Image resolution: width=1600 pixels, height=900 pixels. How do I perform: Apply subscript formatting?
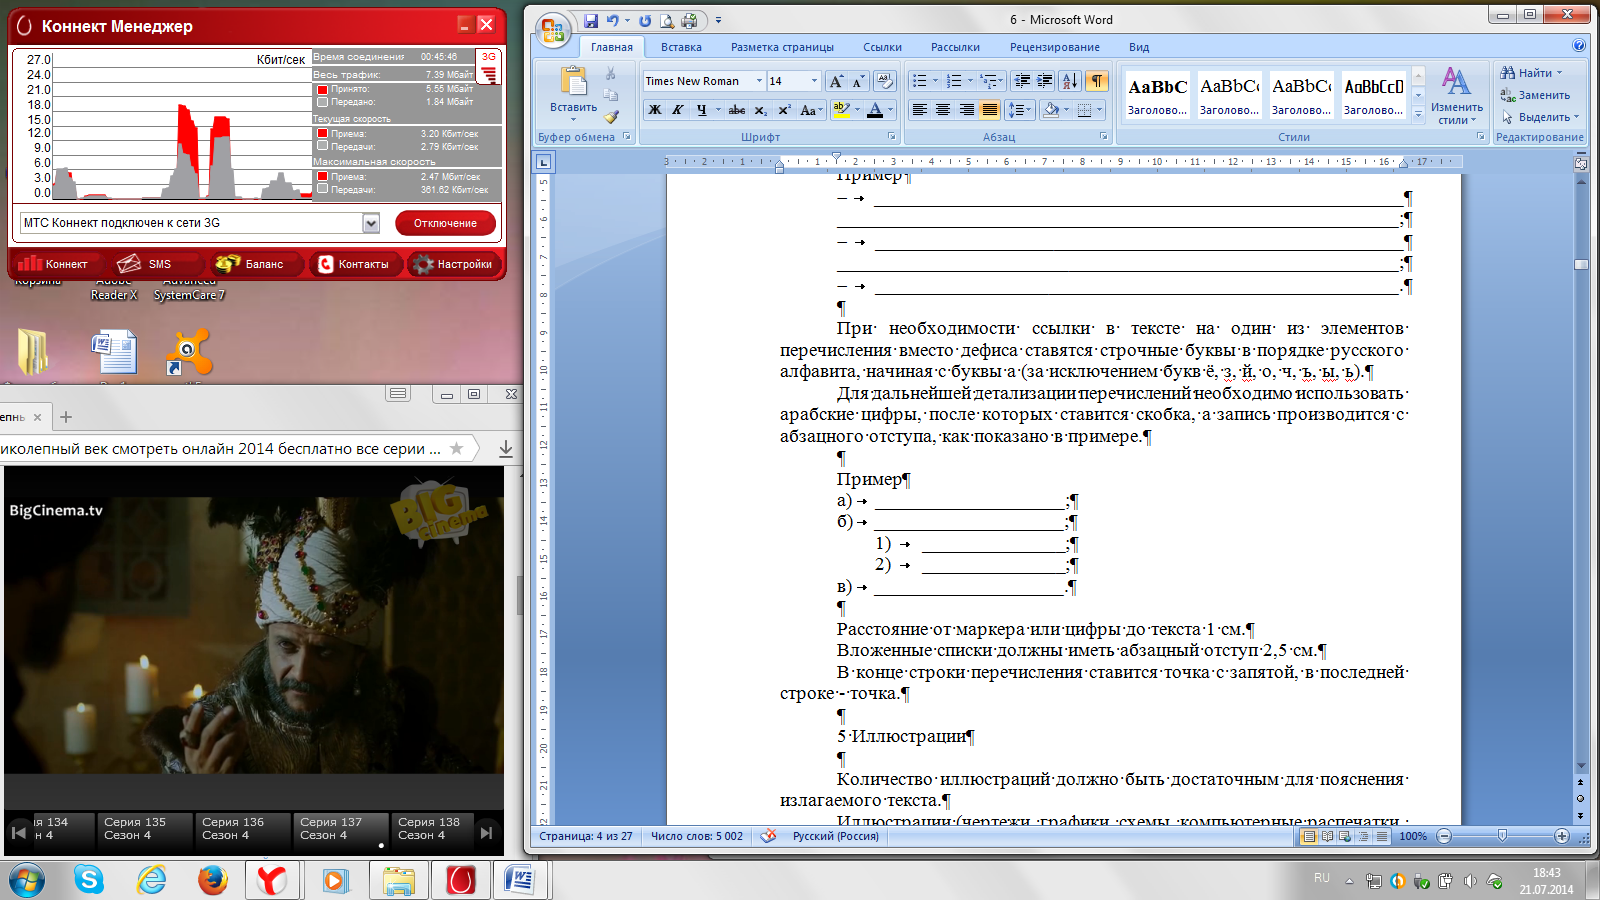761,110
